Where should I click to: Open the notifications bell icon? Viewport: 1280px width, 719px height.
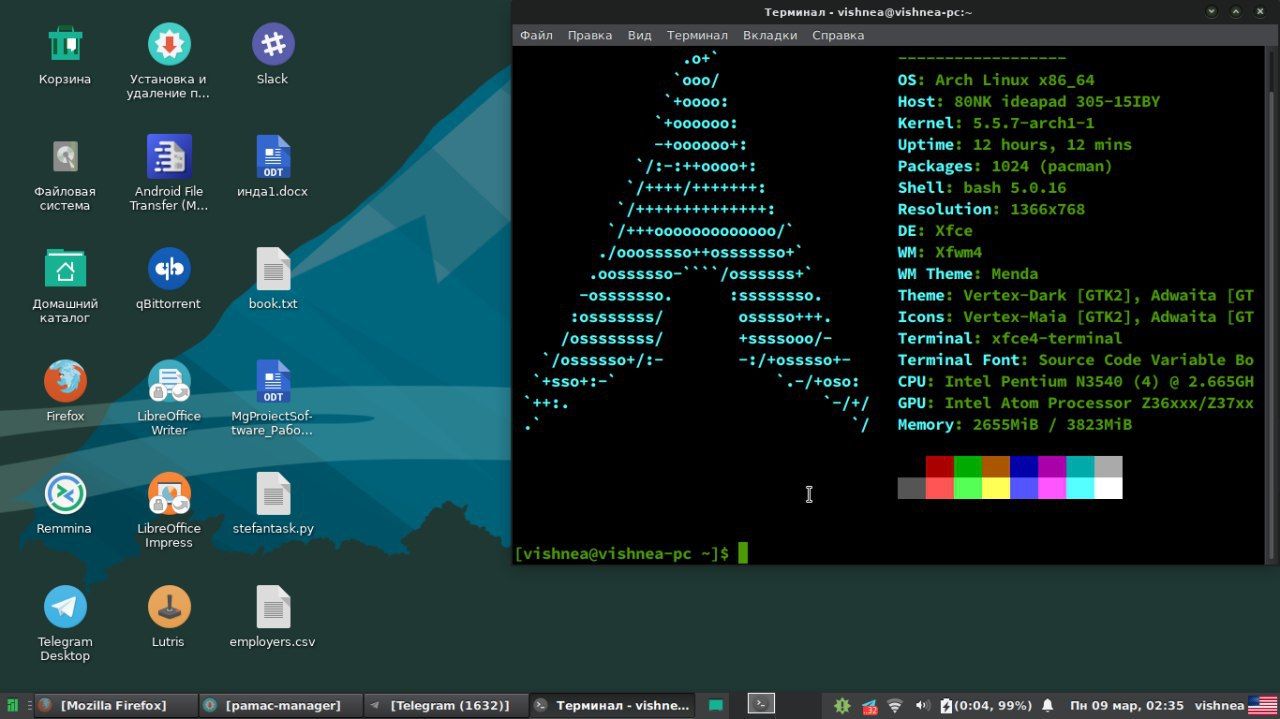click(x=1047, y=706)
